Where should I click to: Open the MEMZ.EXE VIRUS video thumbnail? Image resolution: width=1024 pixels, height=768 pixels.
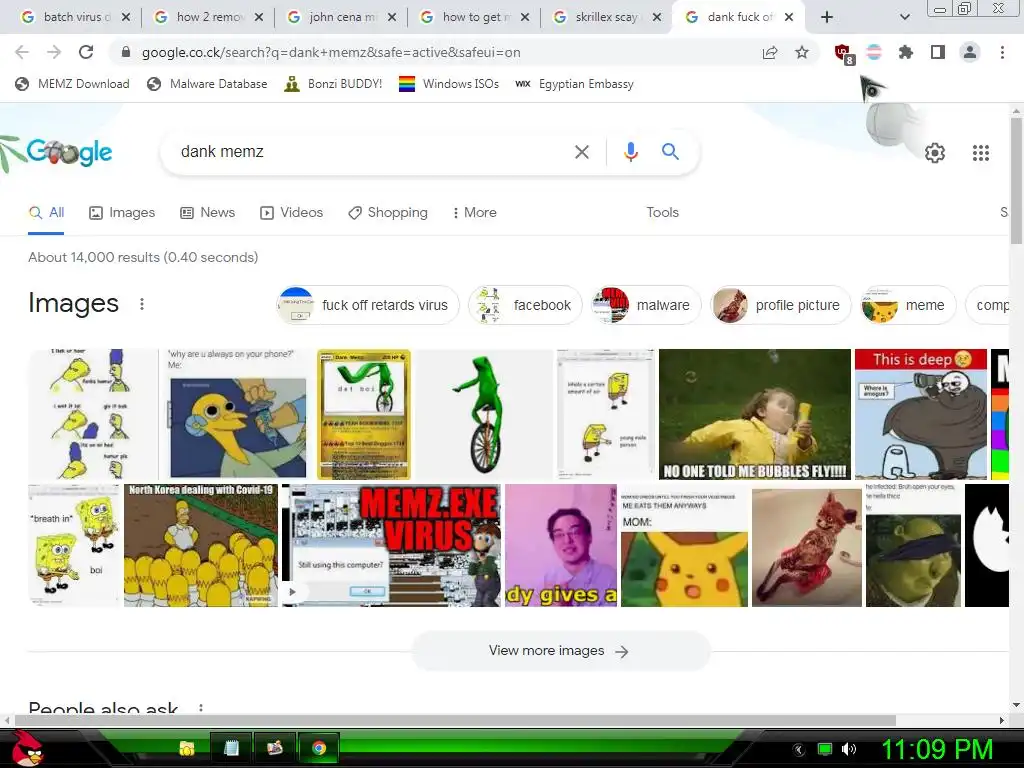(x=391, y=545)
